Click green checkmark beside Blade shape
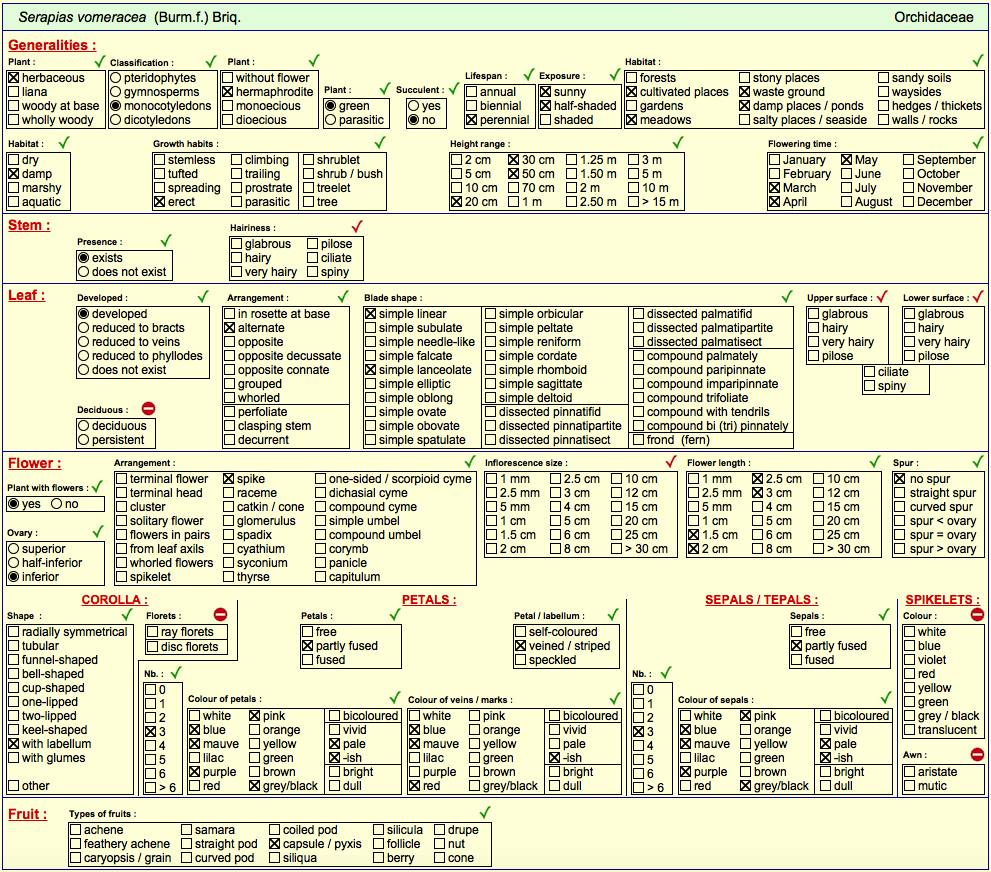 [x=787, y=296]
